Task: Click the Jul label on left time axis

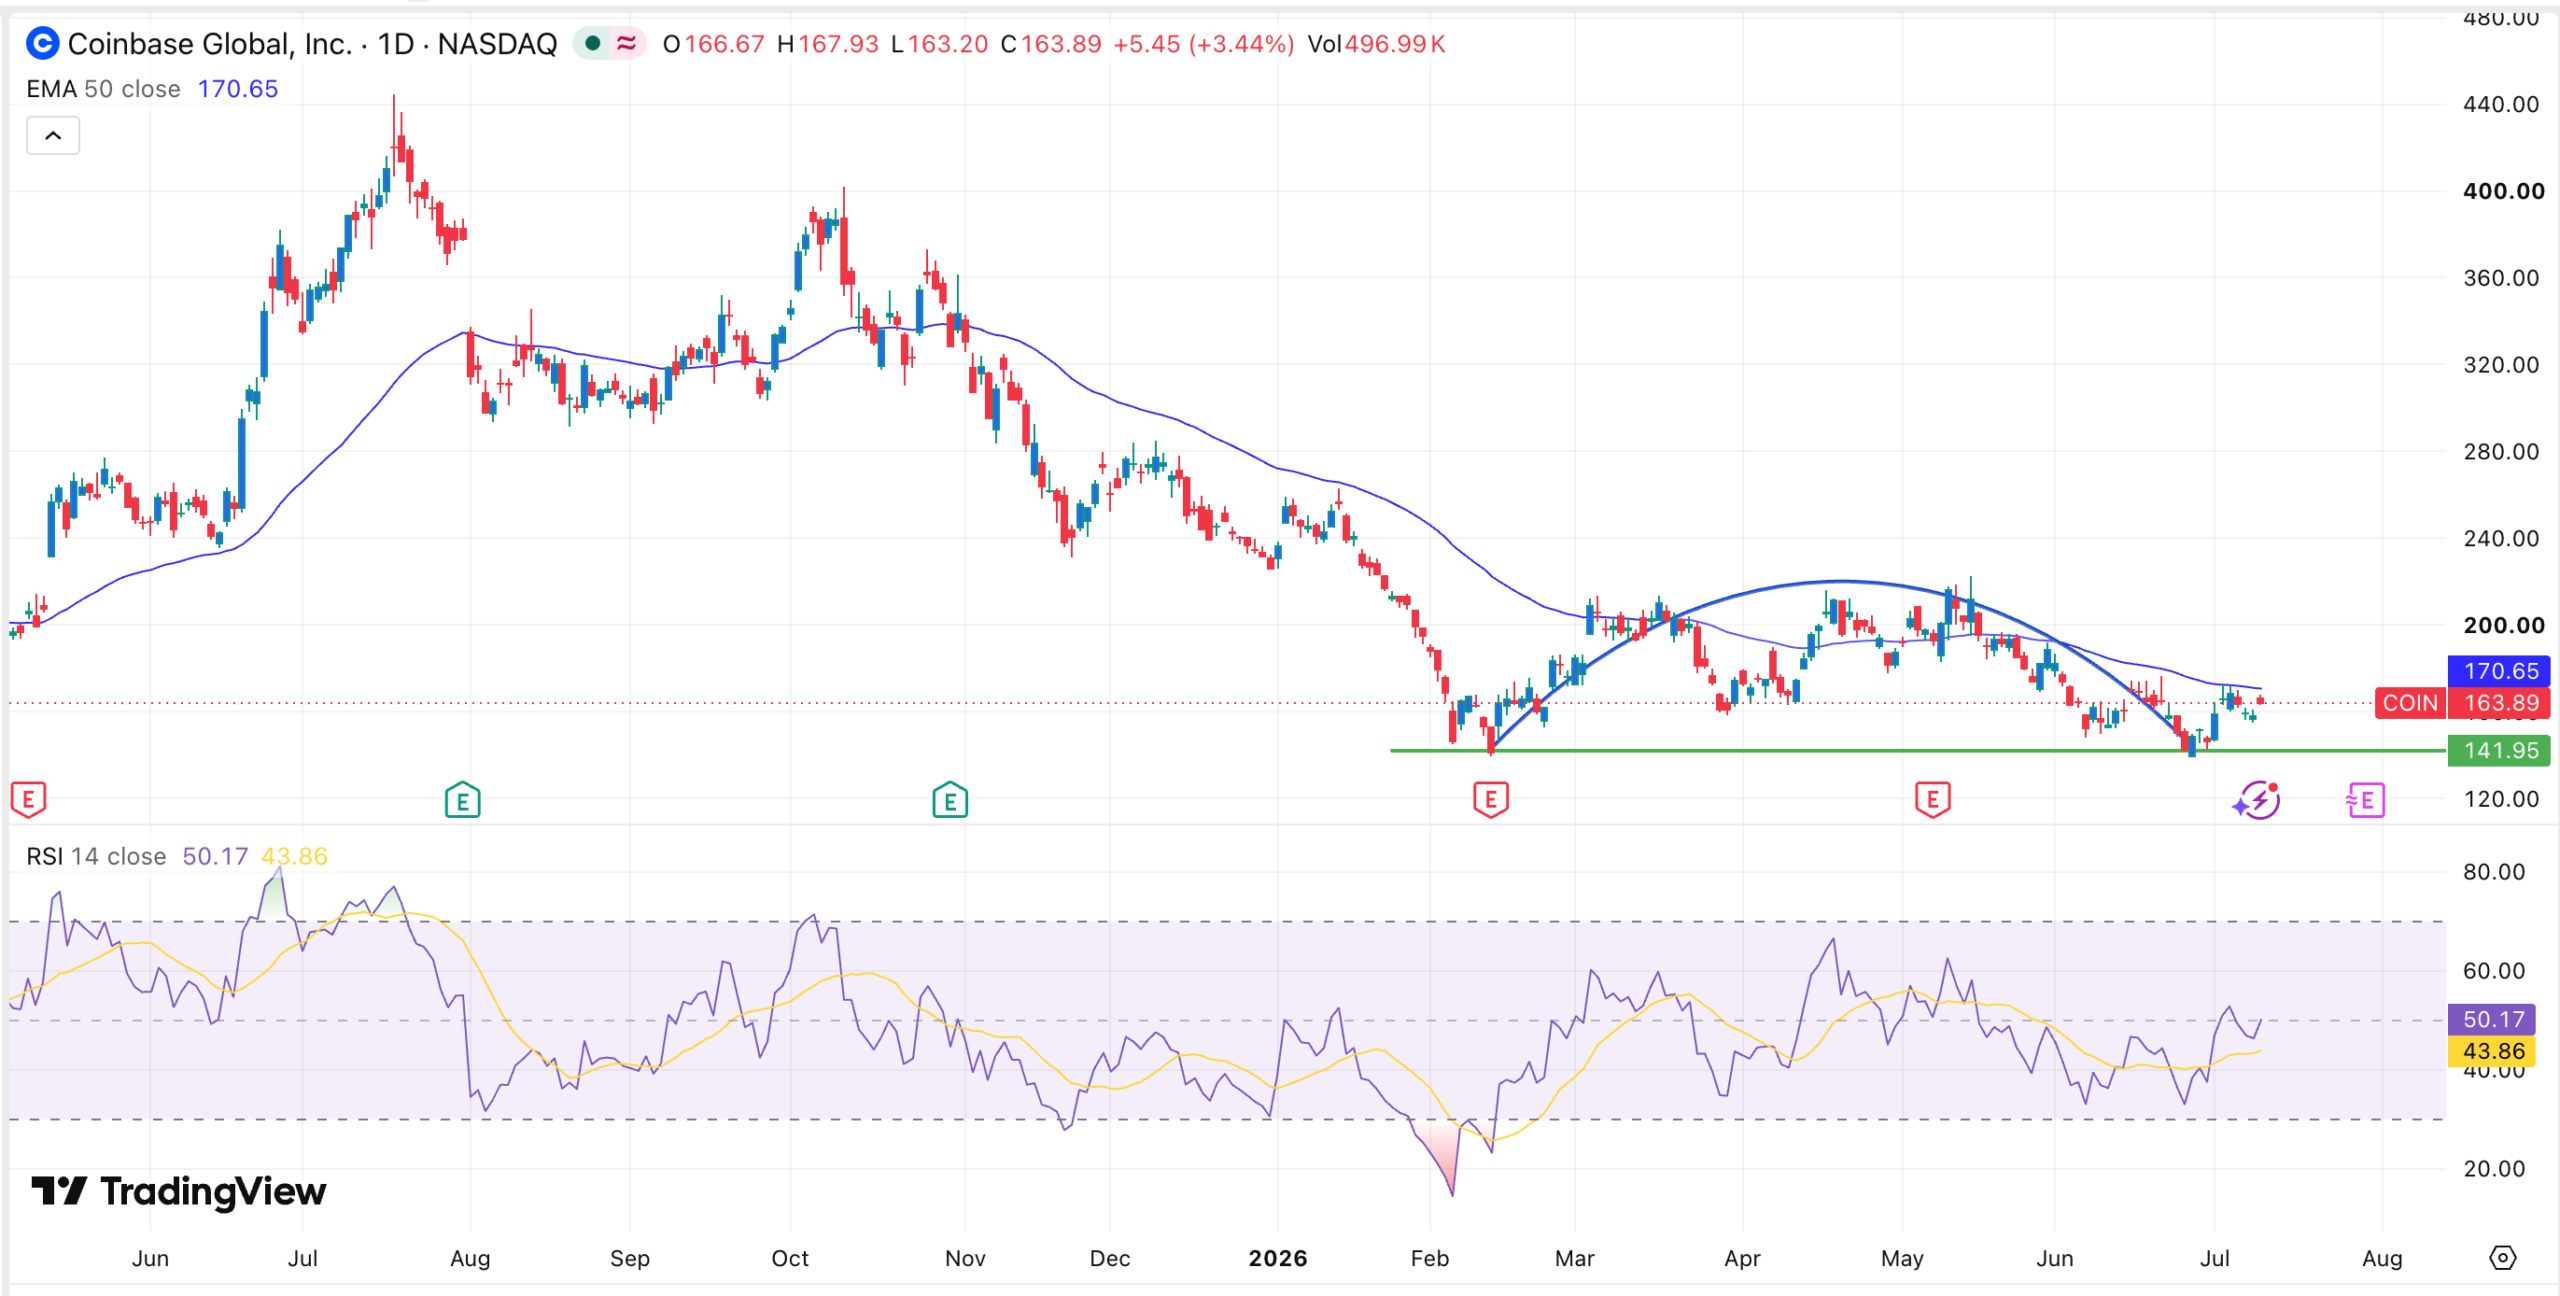Action: coord(303,1258)
